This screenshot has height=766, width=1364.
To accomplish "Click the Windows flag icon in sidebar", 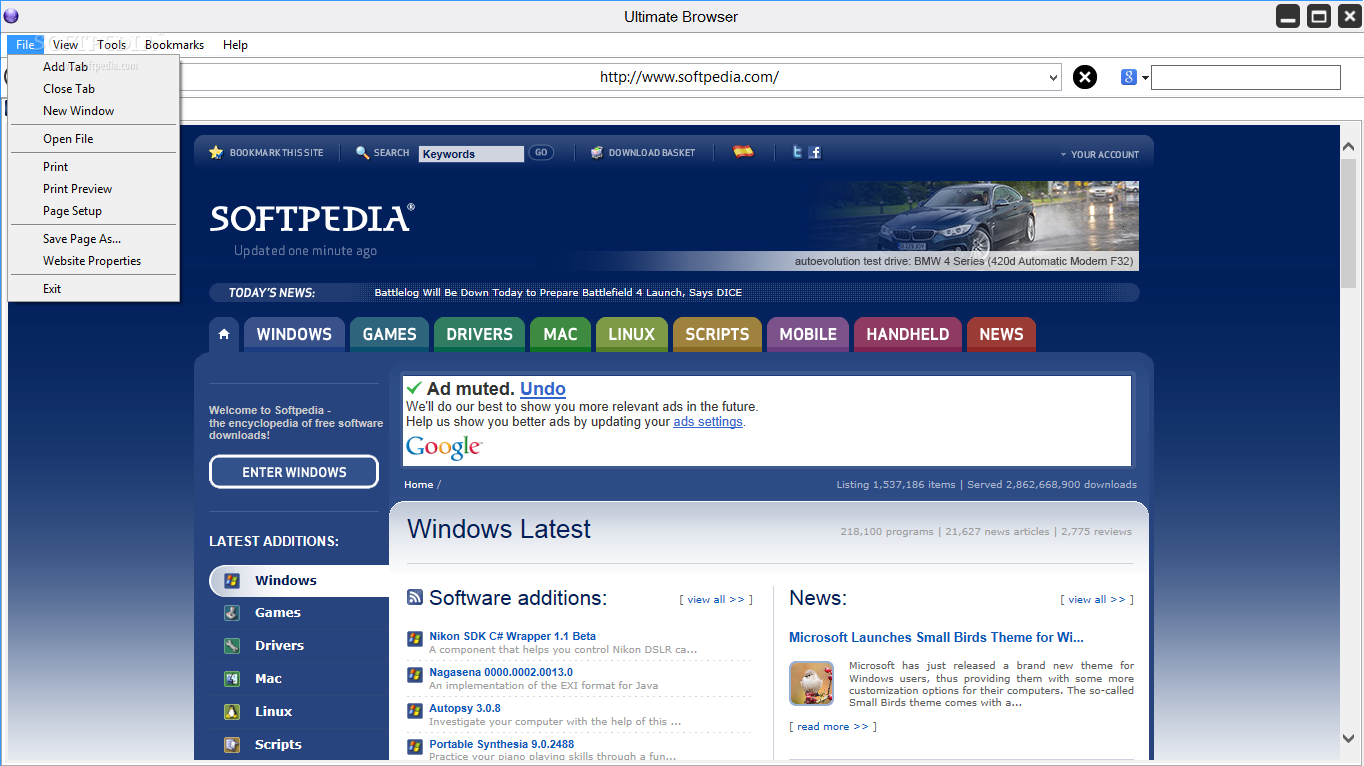I will [232, 580].
